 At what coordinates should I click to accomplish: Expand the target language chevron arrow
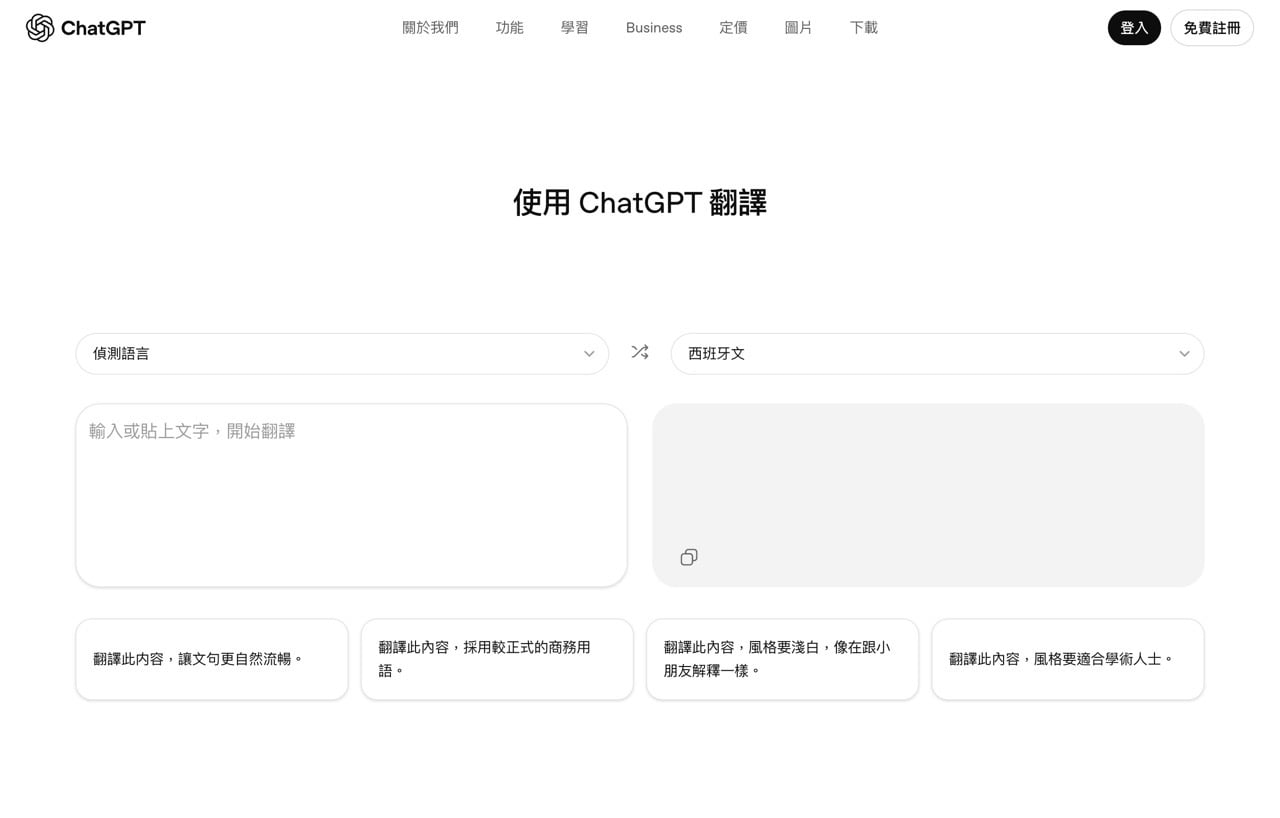(1184, 353)
